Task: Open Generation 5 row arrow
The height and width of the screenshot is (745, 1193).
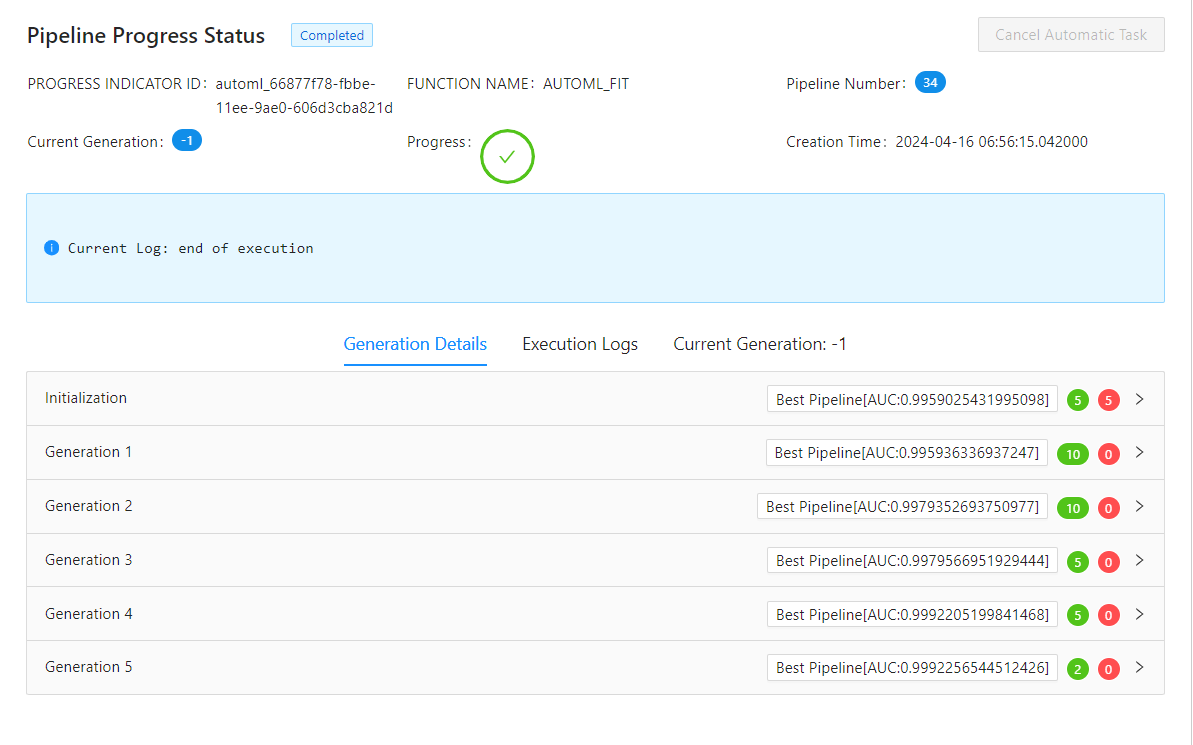Action: click(1139, 668)
